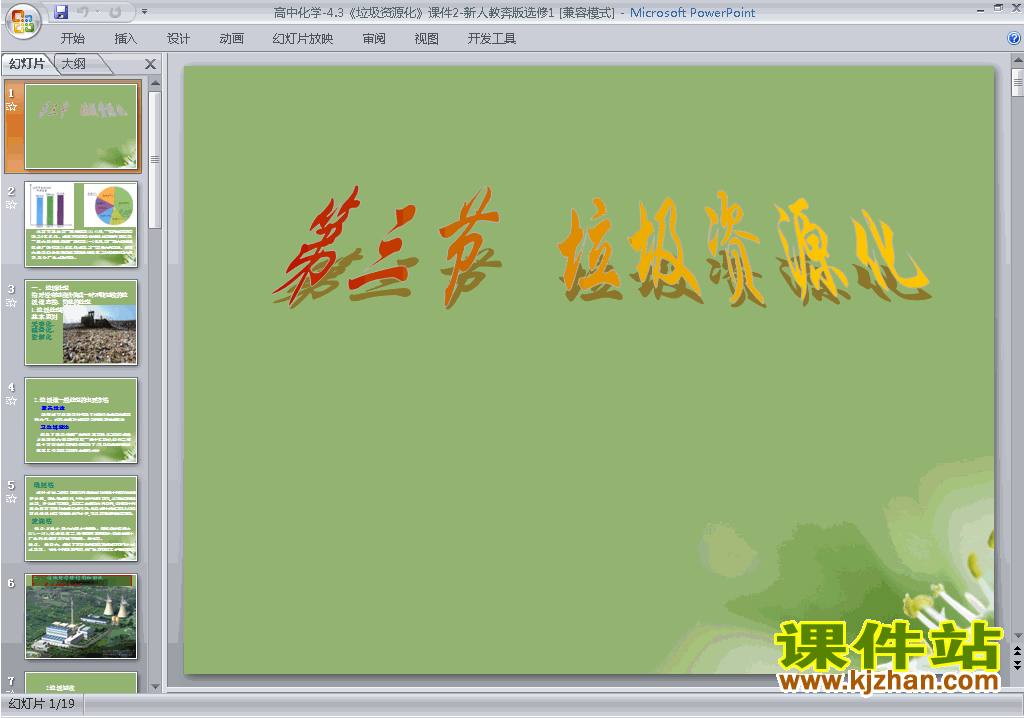Select slide 2 thumbnail with charts
Viewport: 1024px width, 718px height.
pyautogui.click(x=81, y=224)
